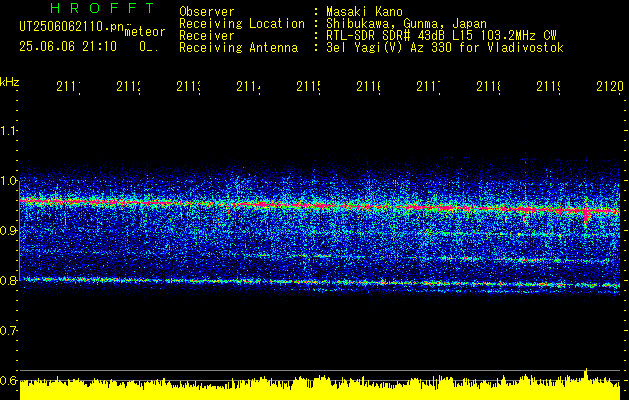Viewport: 629px width, 400px height.
Task: Click Shibukawa, Gunma, Japan text
Action: [406, 24]
